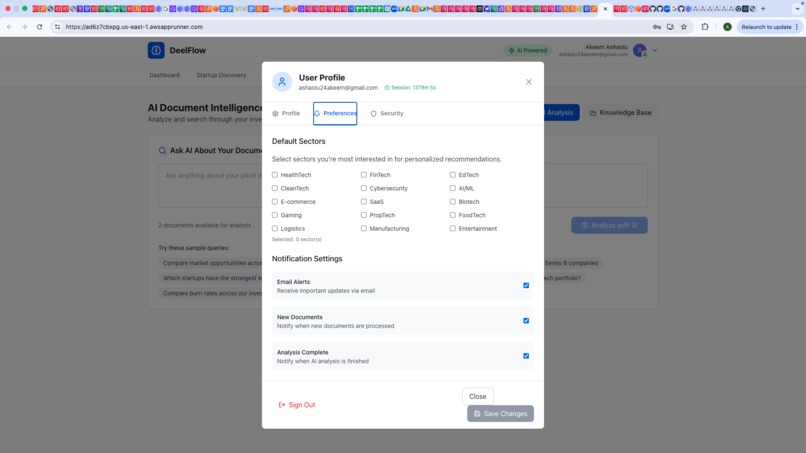Image resolution: width=806 pixels, height=453 pixels.
Task: Check the Gaming sector
Action: point(274,215)
